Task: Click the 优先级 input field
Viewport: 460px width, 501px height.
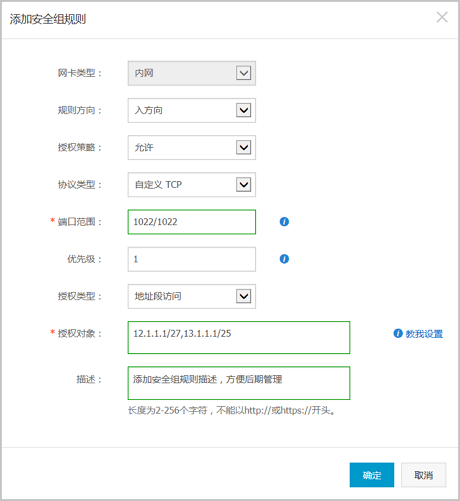Action: coord(192,259)
